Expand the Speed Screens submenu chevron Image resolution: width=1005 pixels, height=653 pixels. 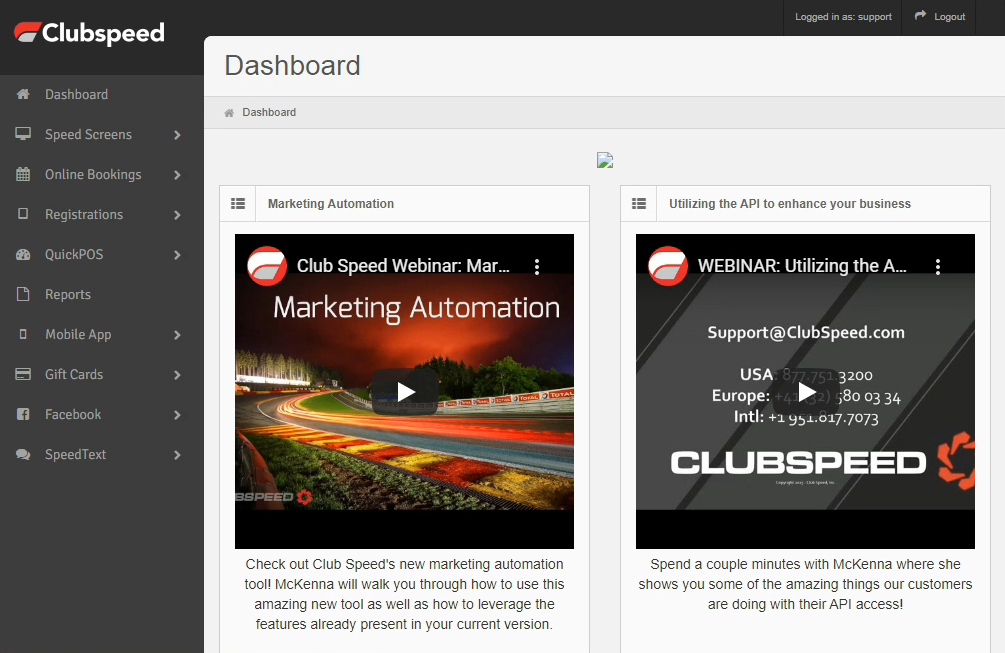[x=178, y=135]
